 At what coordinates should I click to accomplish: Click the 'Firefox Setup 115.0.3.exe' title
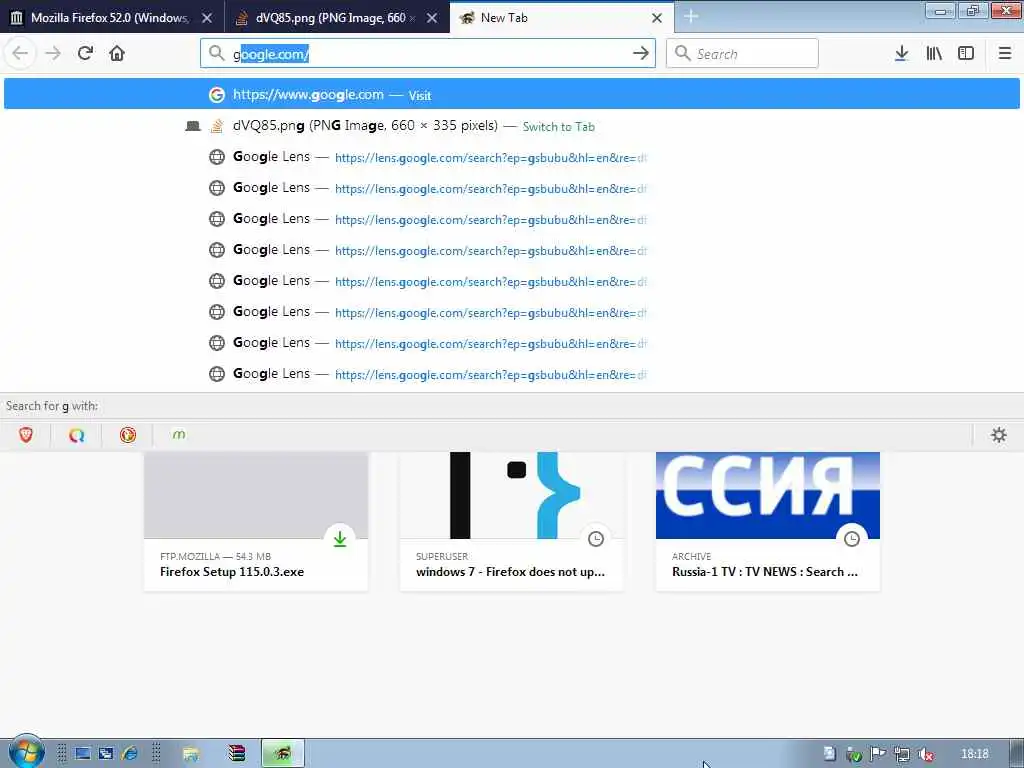232,571
